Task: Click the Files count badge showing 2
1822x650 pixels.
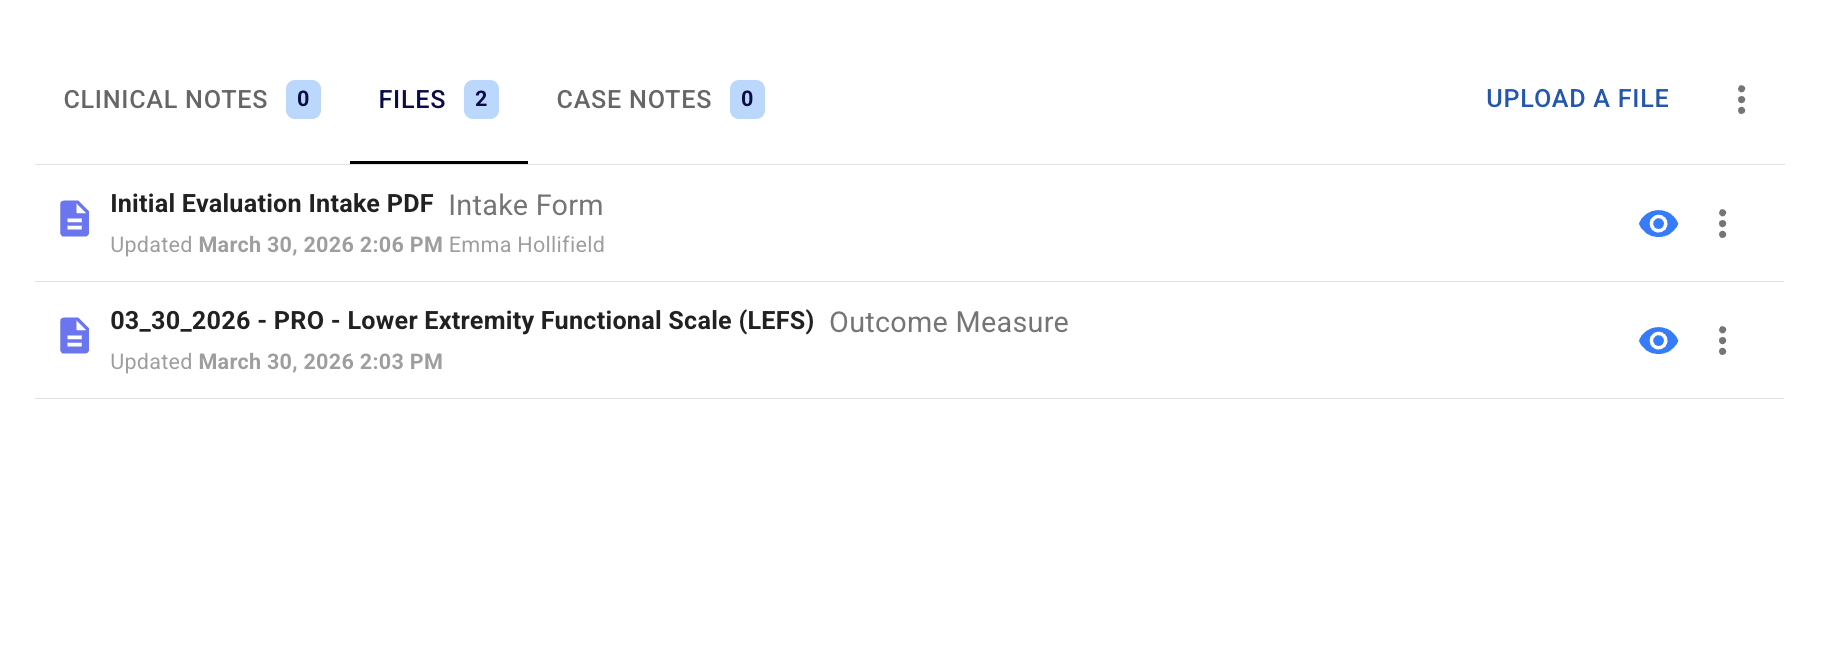Action: click(481, 99)
